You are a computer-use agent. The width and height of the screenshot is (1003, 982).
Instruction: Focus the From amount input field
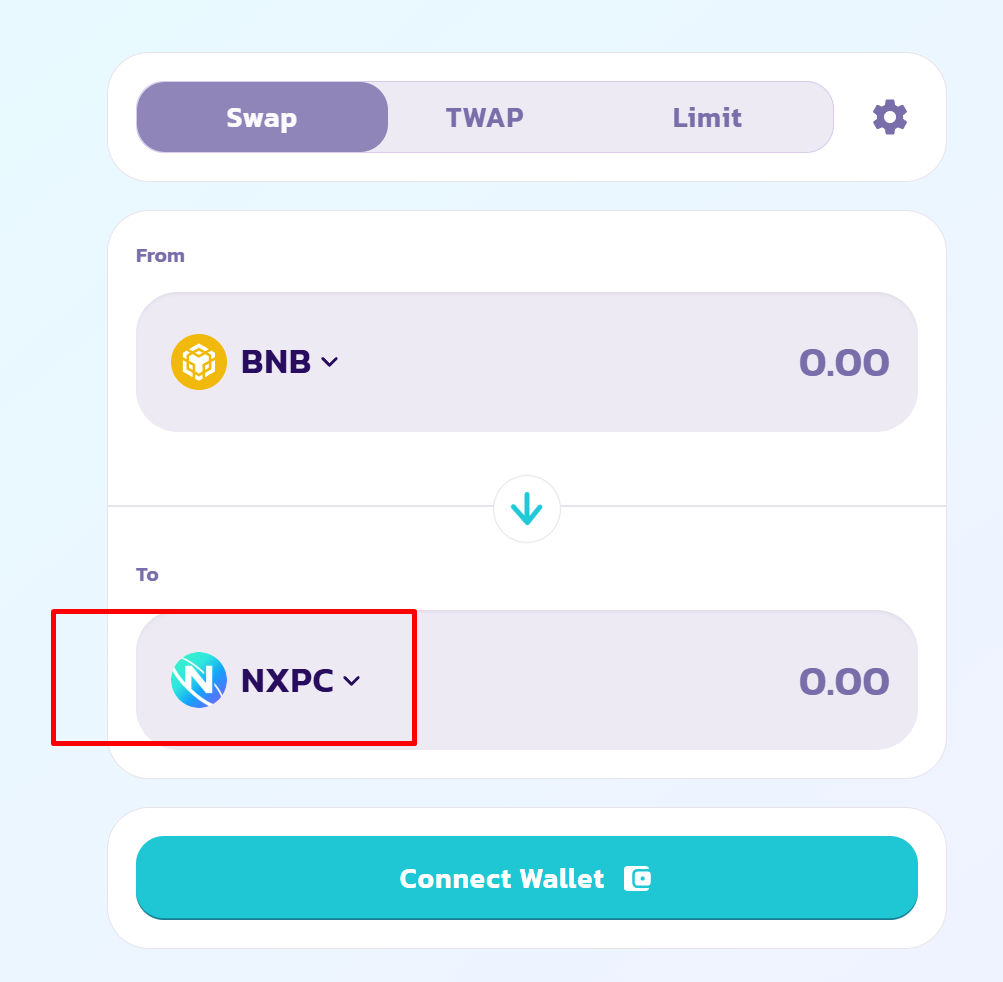point(844,363)
